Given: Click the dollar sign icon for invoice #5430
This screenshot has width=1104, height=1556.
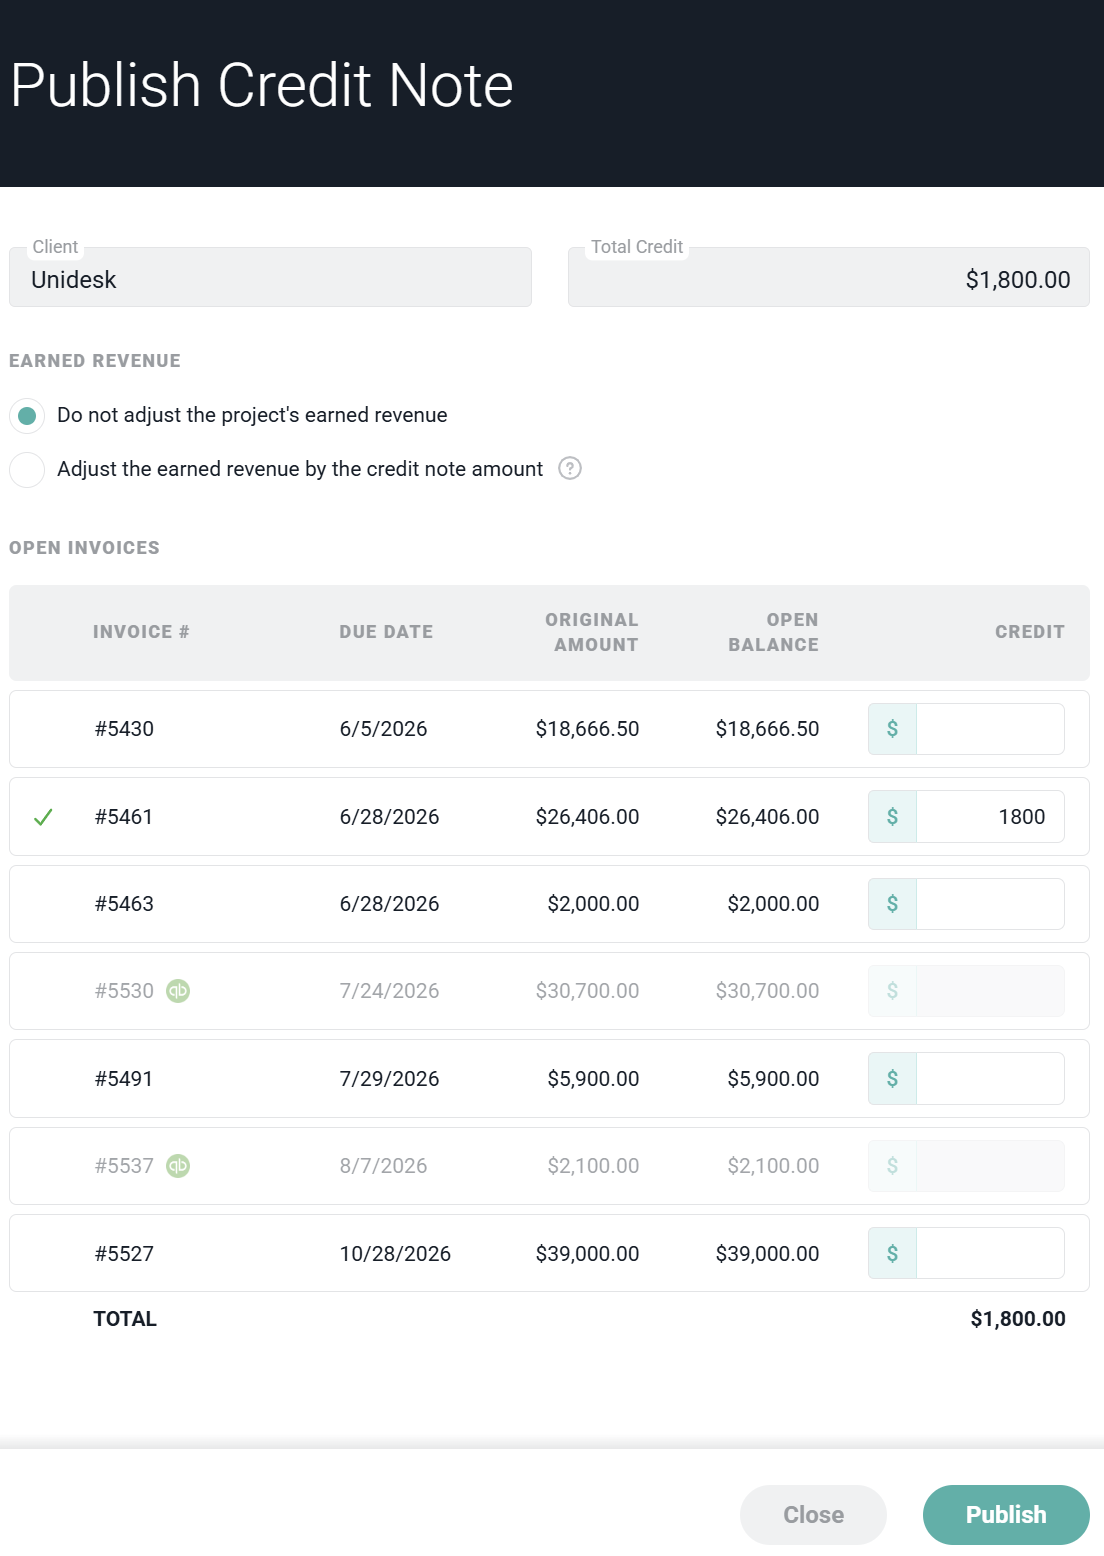Looking at the screenshot, I should (892, 729).
